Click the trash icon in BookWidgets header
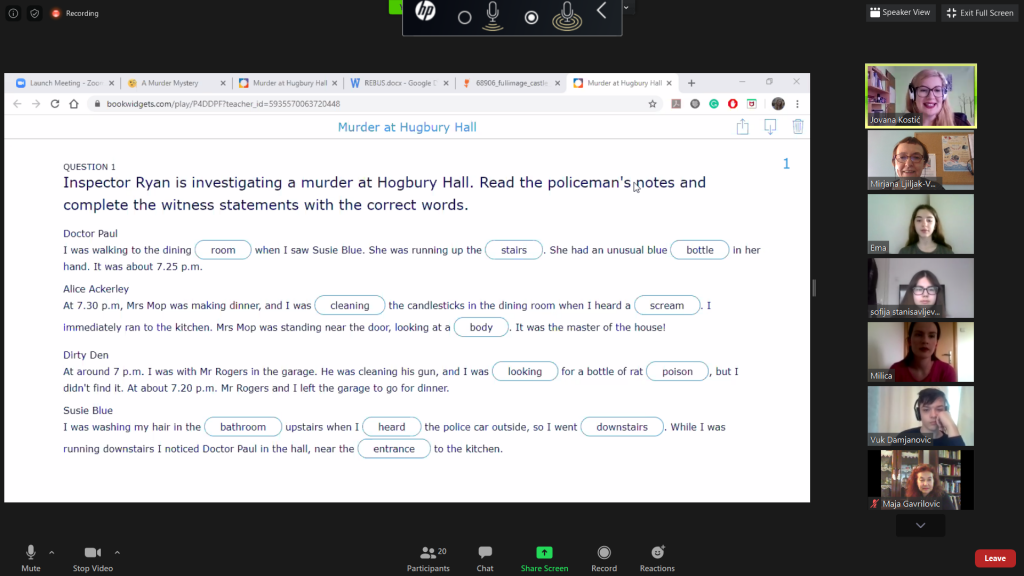The height and width of the screenshot is (576, 1024). [x=798, y=127]
